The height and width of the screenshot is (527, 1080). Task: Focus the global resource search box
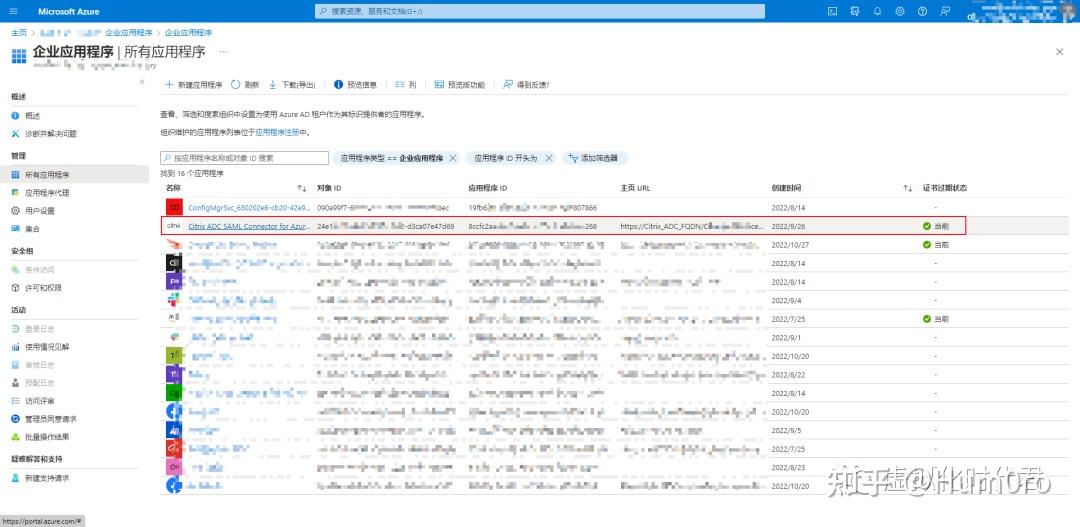(x=540, y=12)
